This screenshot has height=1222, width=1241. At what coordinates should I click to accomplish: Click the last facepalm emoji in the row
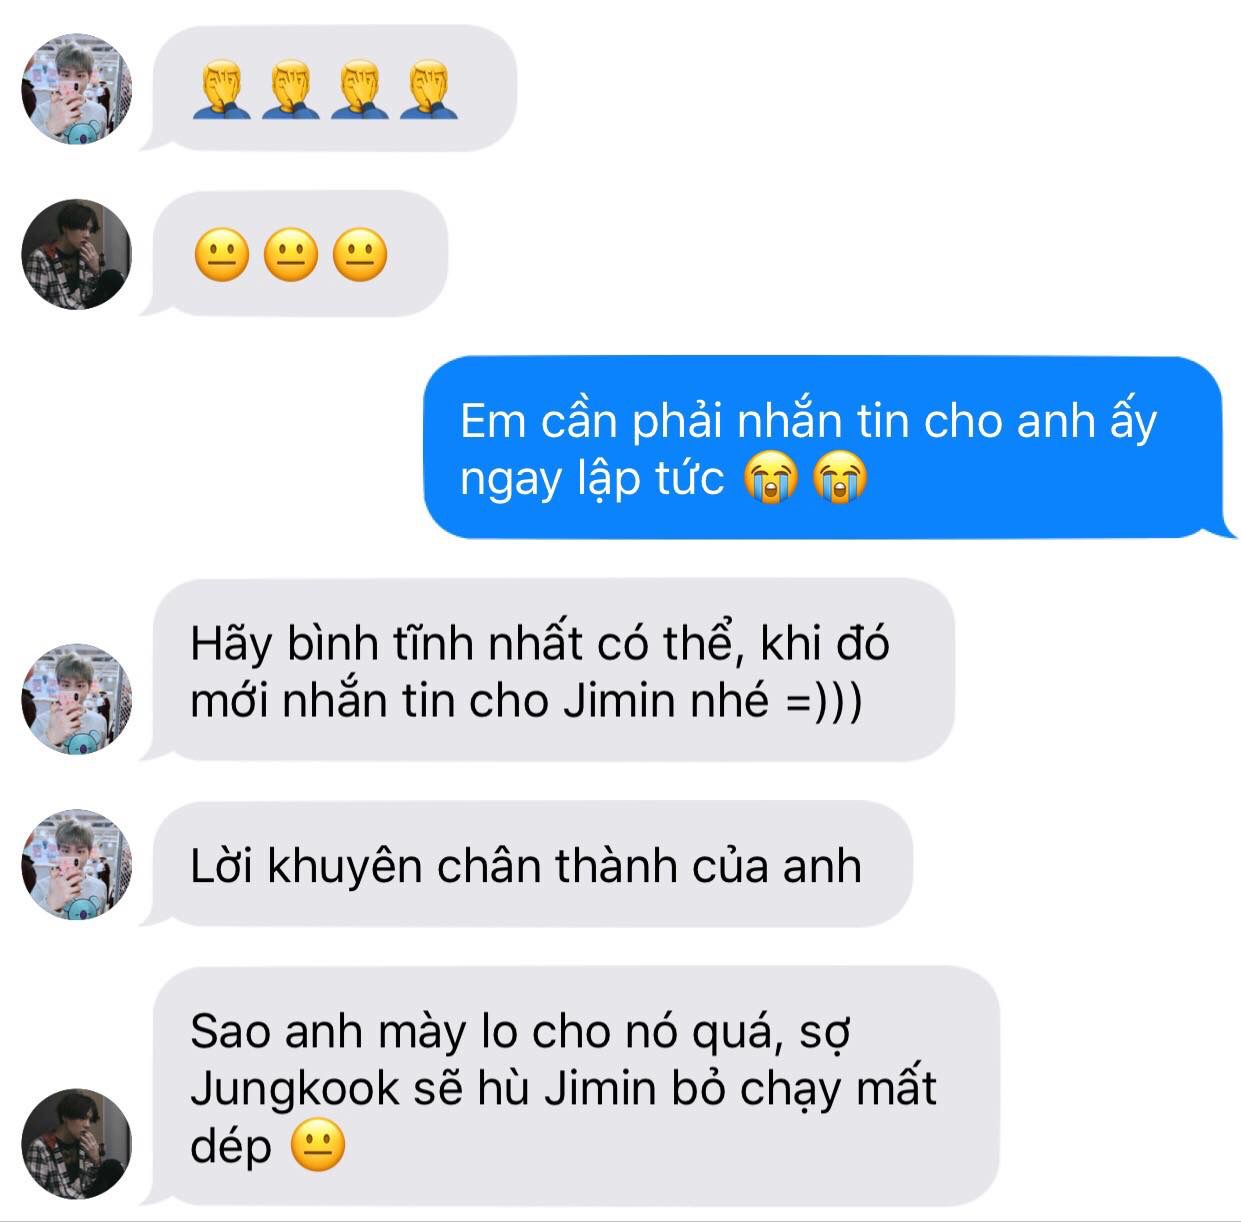point(428,89)
